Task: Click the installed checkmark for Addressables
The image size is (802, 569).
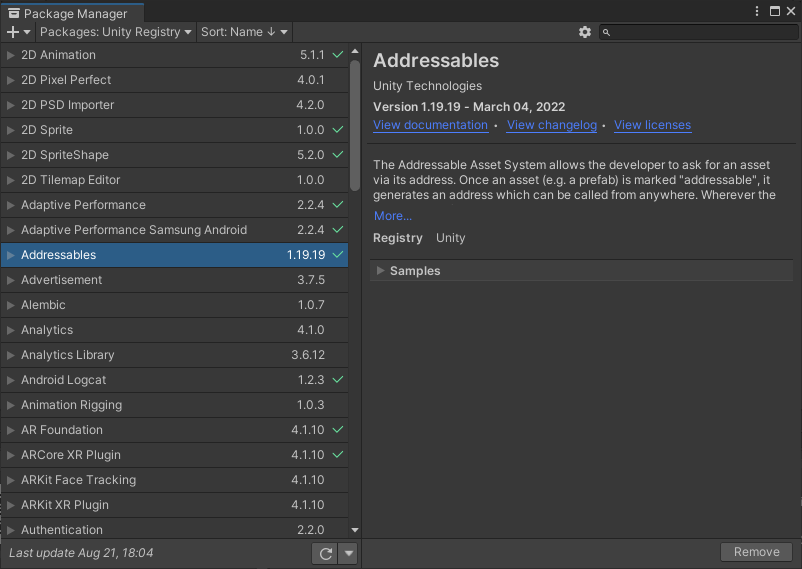Action: (x=338, y=254)
